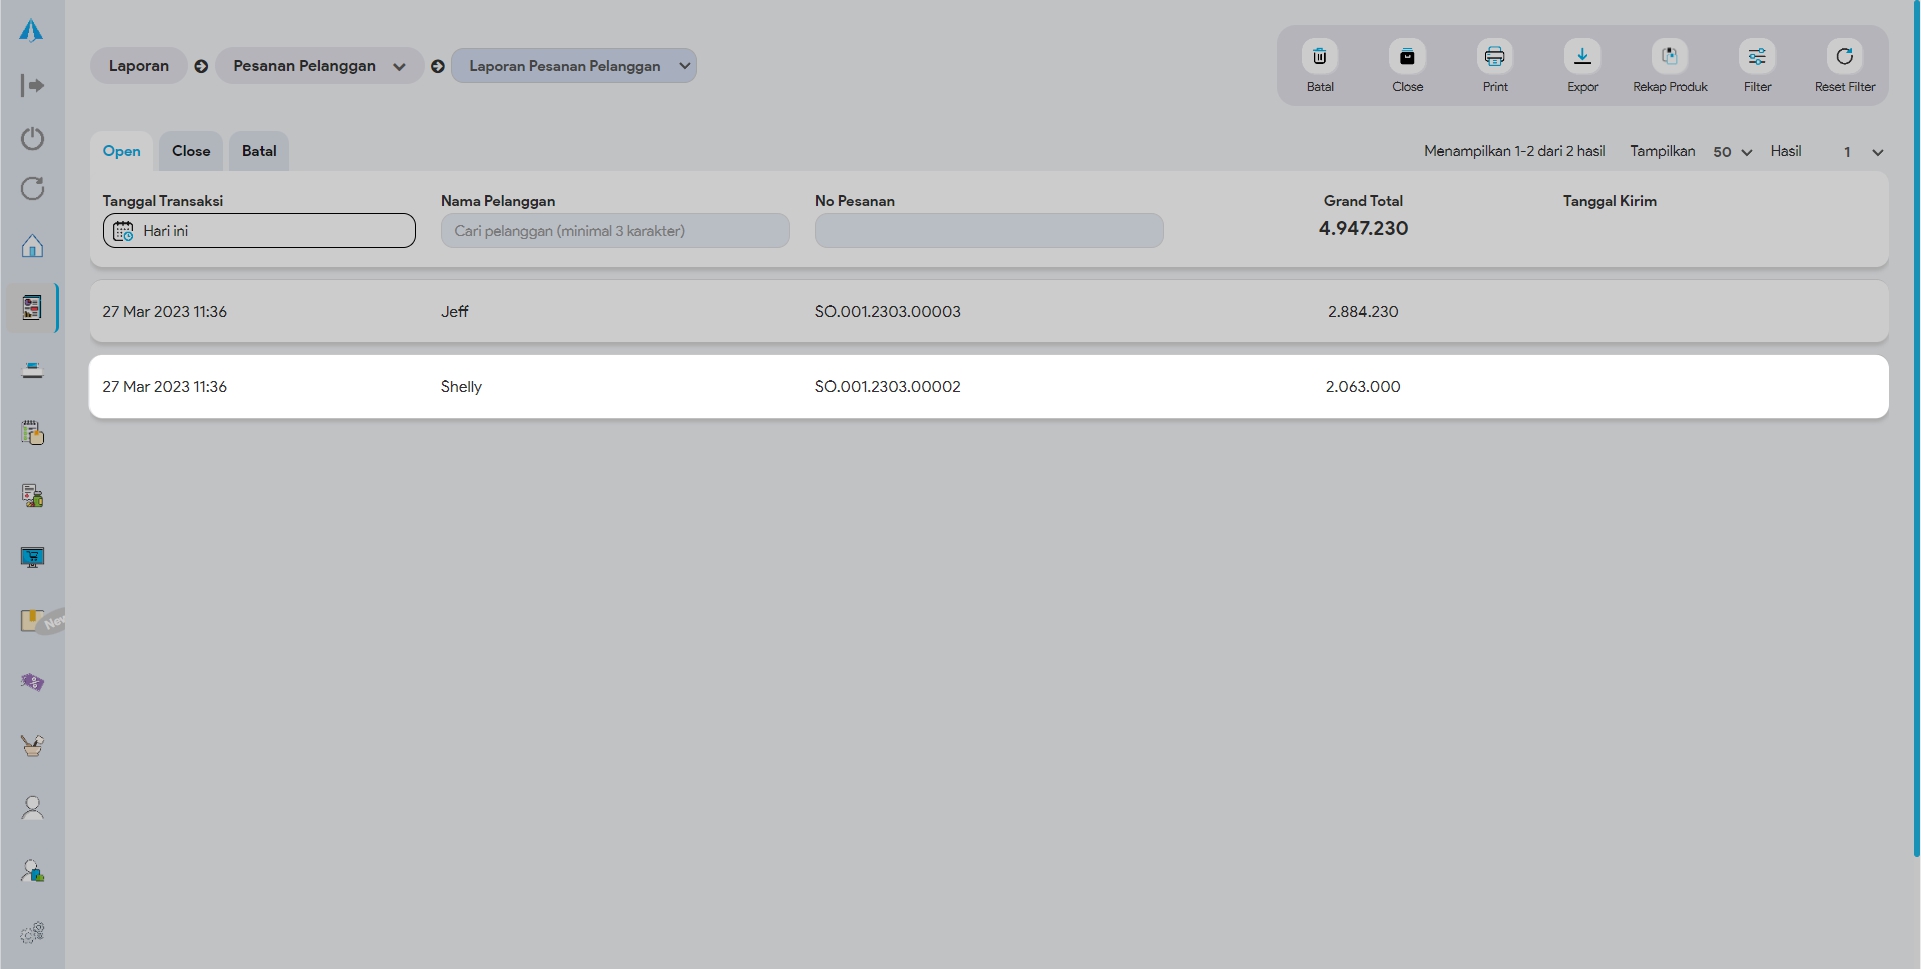Screen dimensions: 1921x969
Task: Click the Nama Pelanggan search field
Action: point(614,231)
